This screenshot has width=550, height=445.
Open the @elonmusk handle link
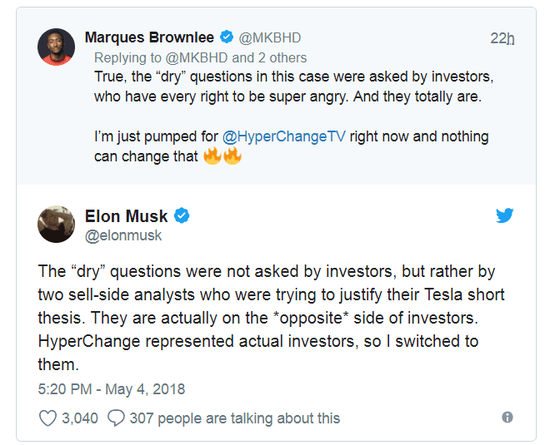tap(123, 235)
